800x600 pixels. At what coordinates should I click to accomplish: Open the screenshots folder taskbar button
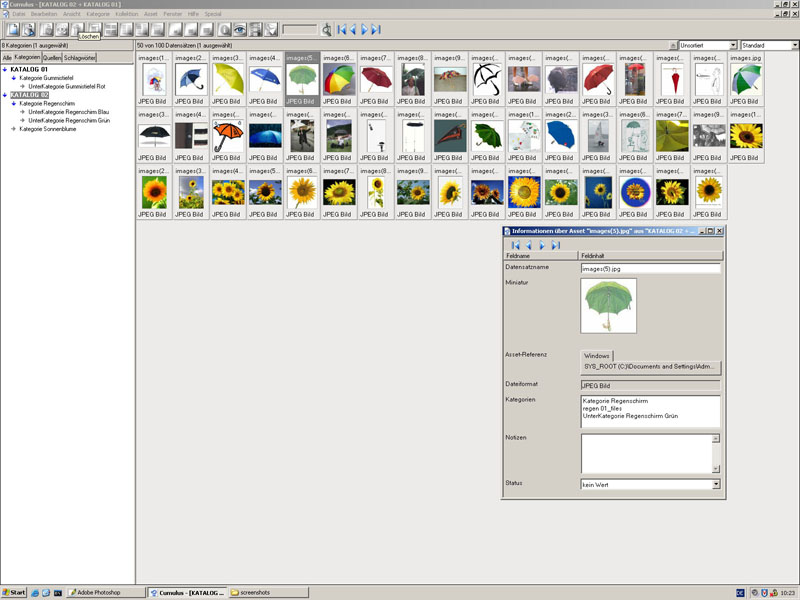point(269,592)
